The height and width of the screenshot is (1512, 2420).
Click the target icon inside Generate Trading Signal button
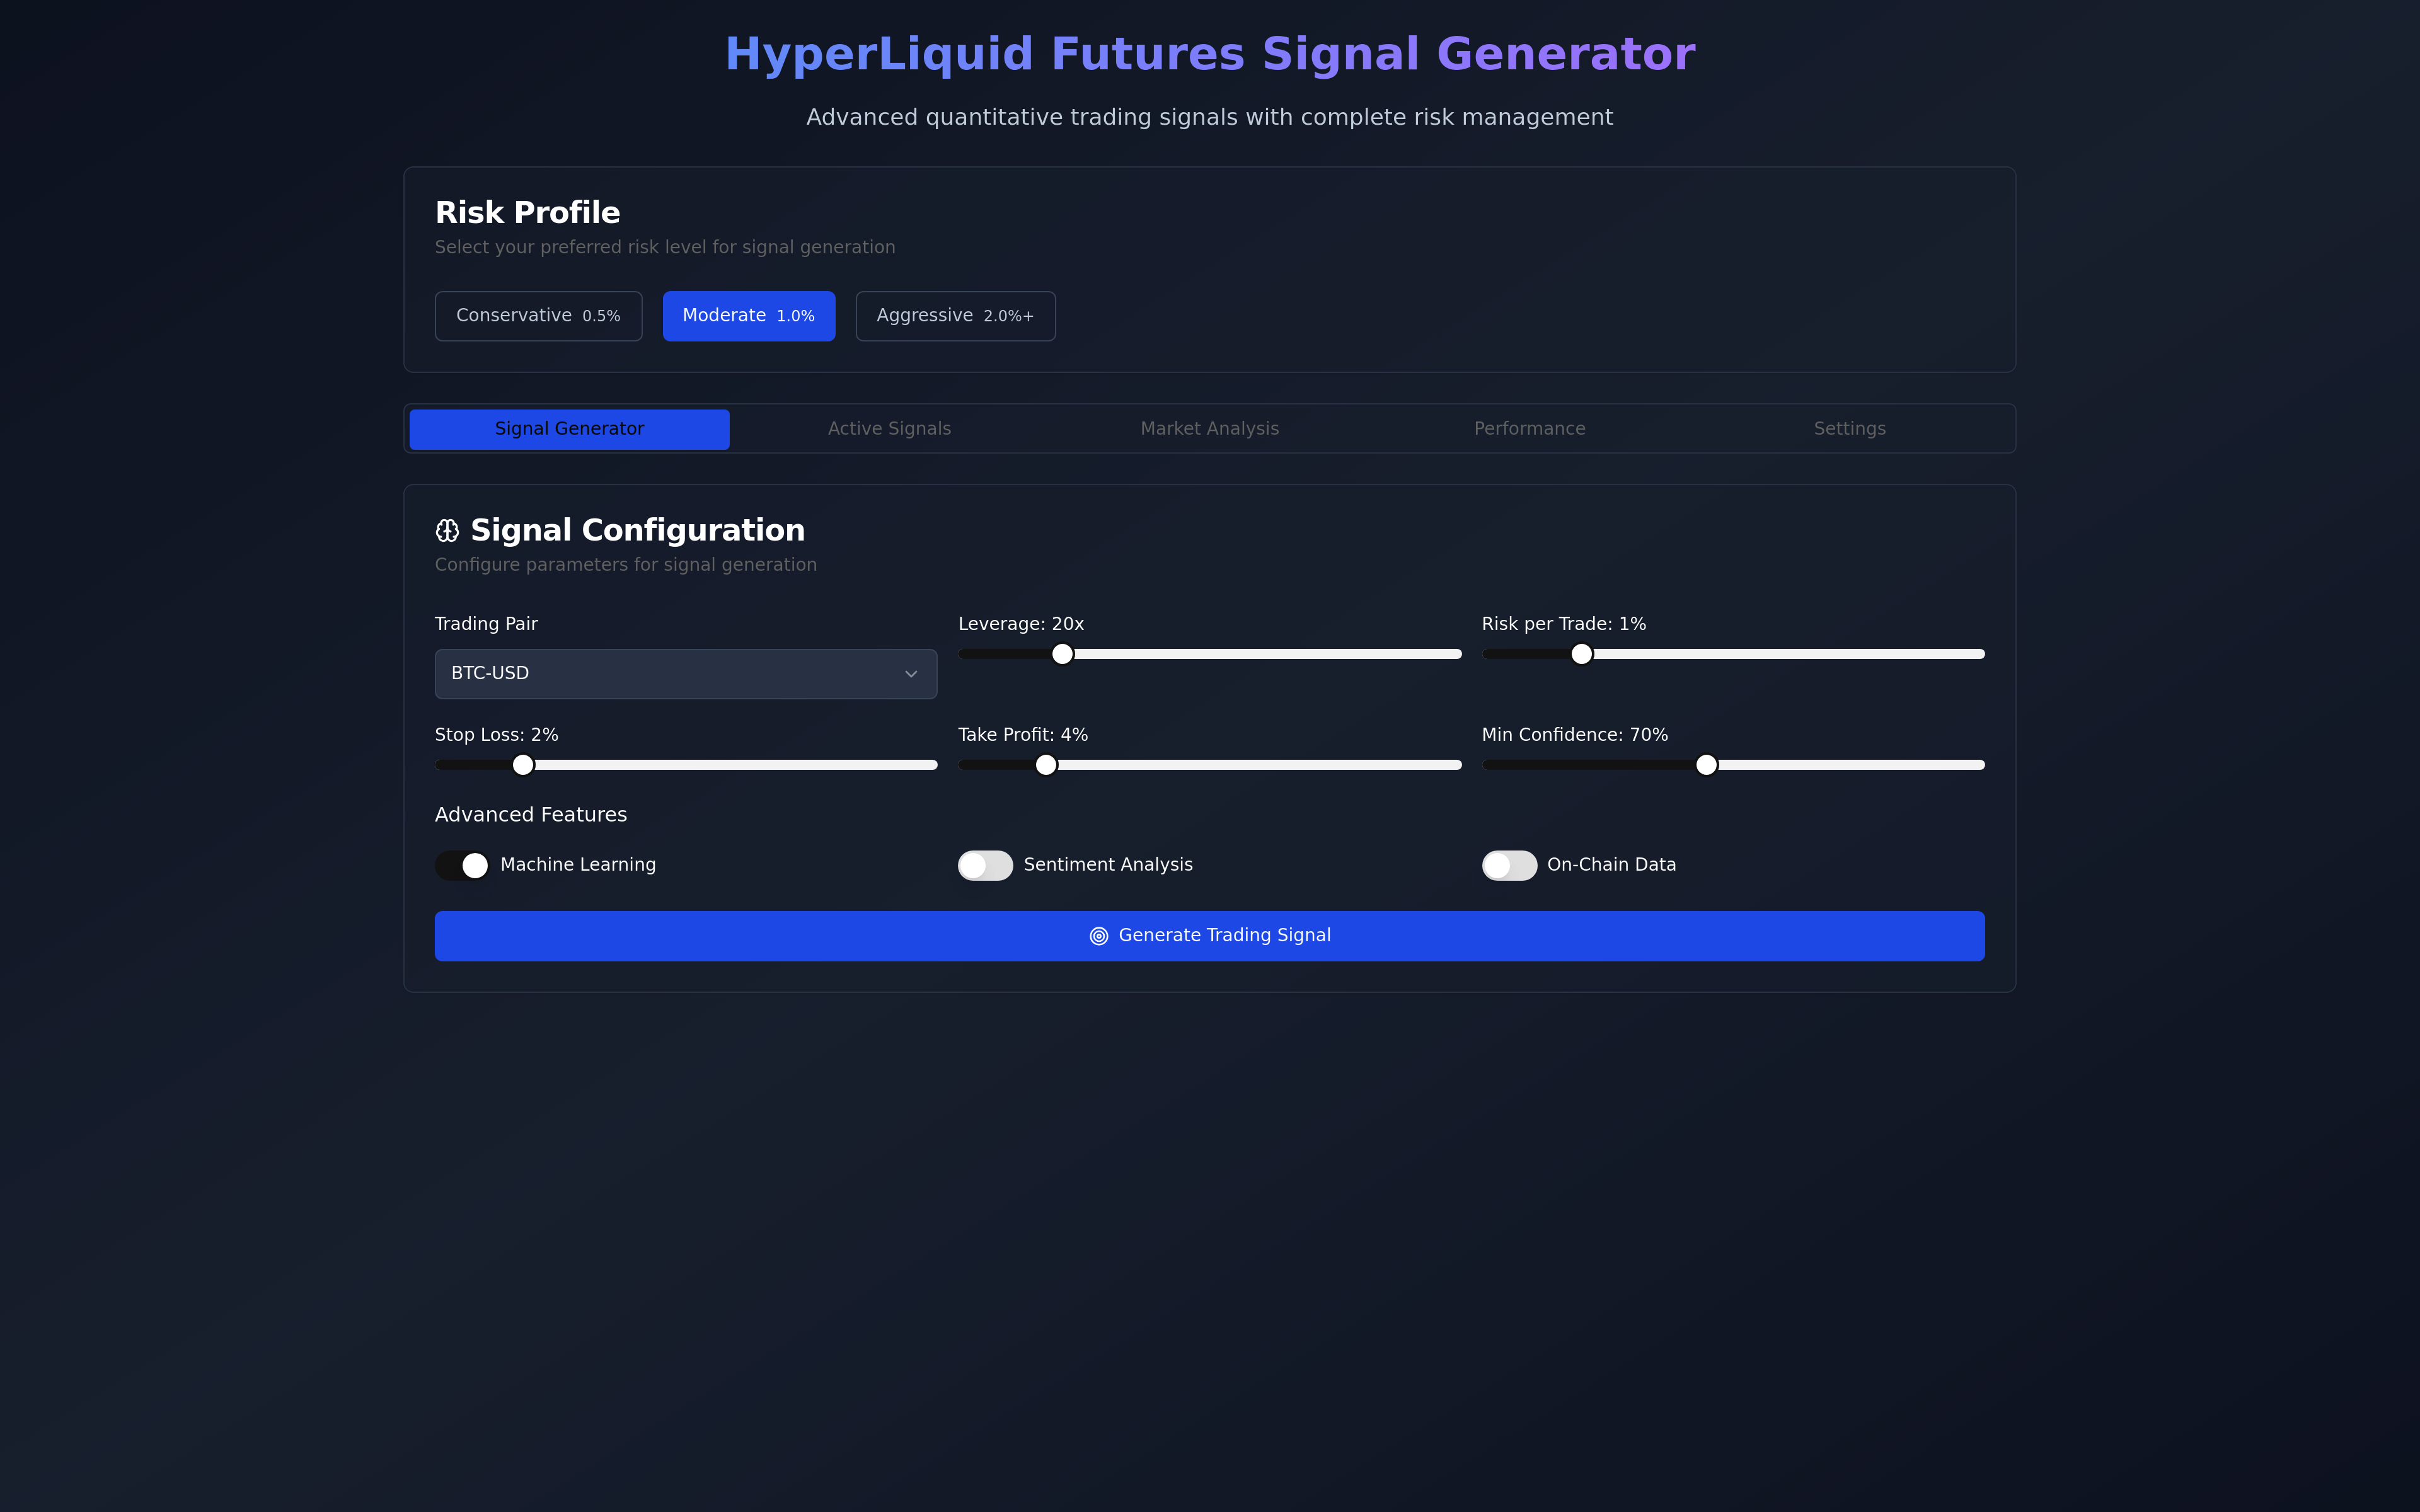[1098, 935]
